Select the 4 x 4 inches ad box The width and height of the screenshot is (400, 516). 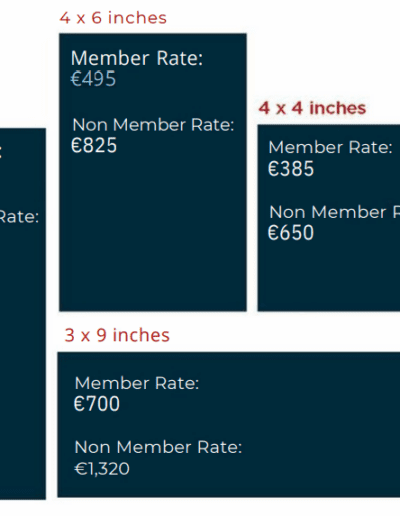tap(329, 218)
